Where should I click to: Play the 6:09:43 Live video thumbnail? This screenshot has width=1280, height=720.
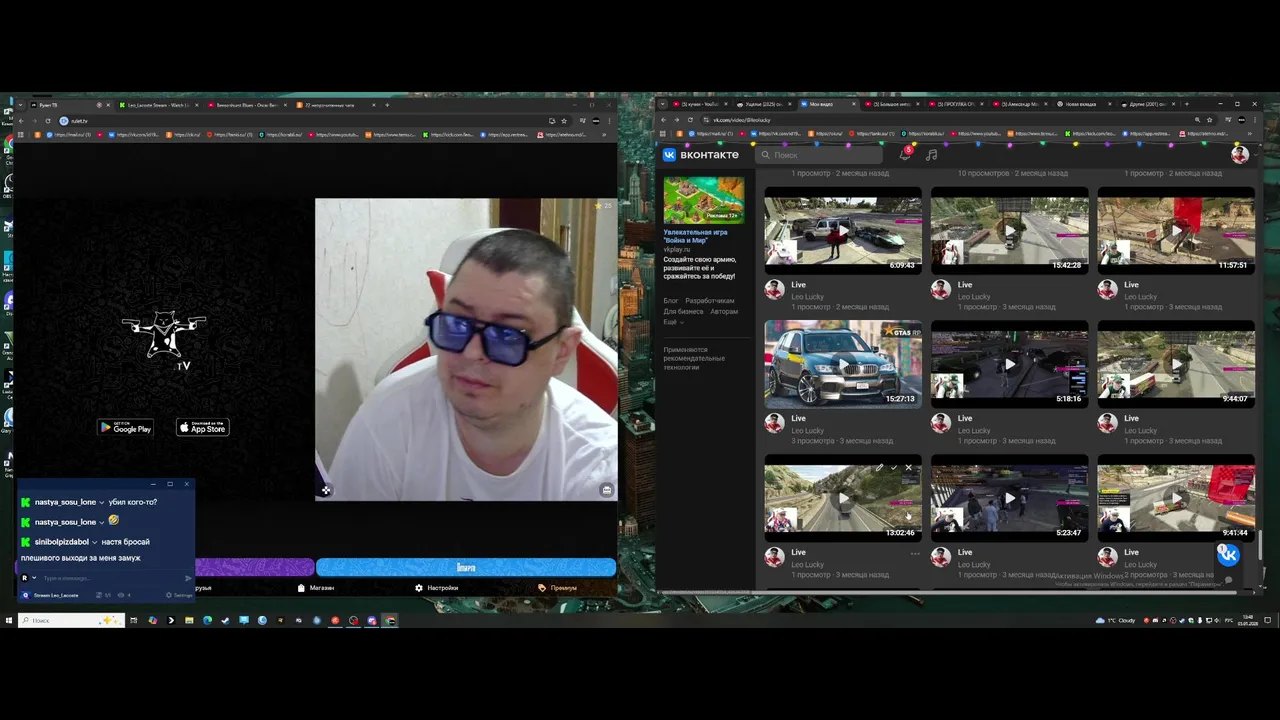[x=843, y=229]
